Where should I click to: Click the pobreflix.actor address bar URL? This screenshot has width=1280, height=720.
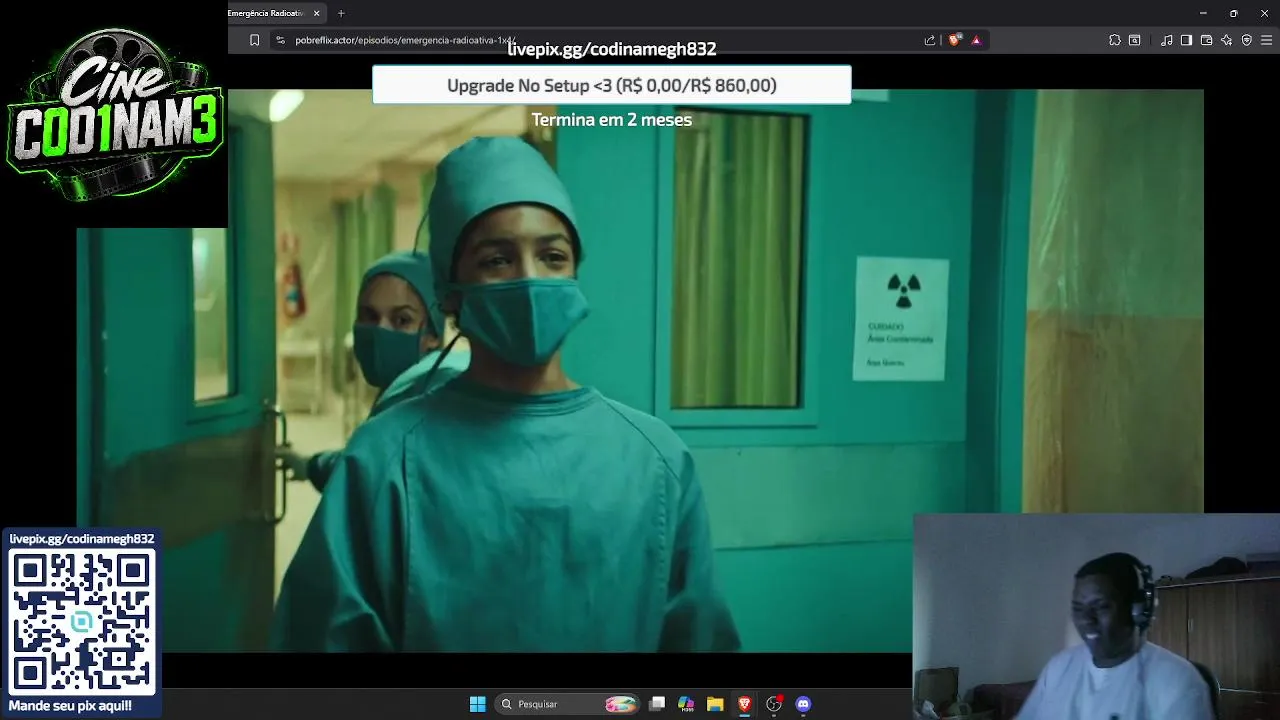[405, 40]
